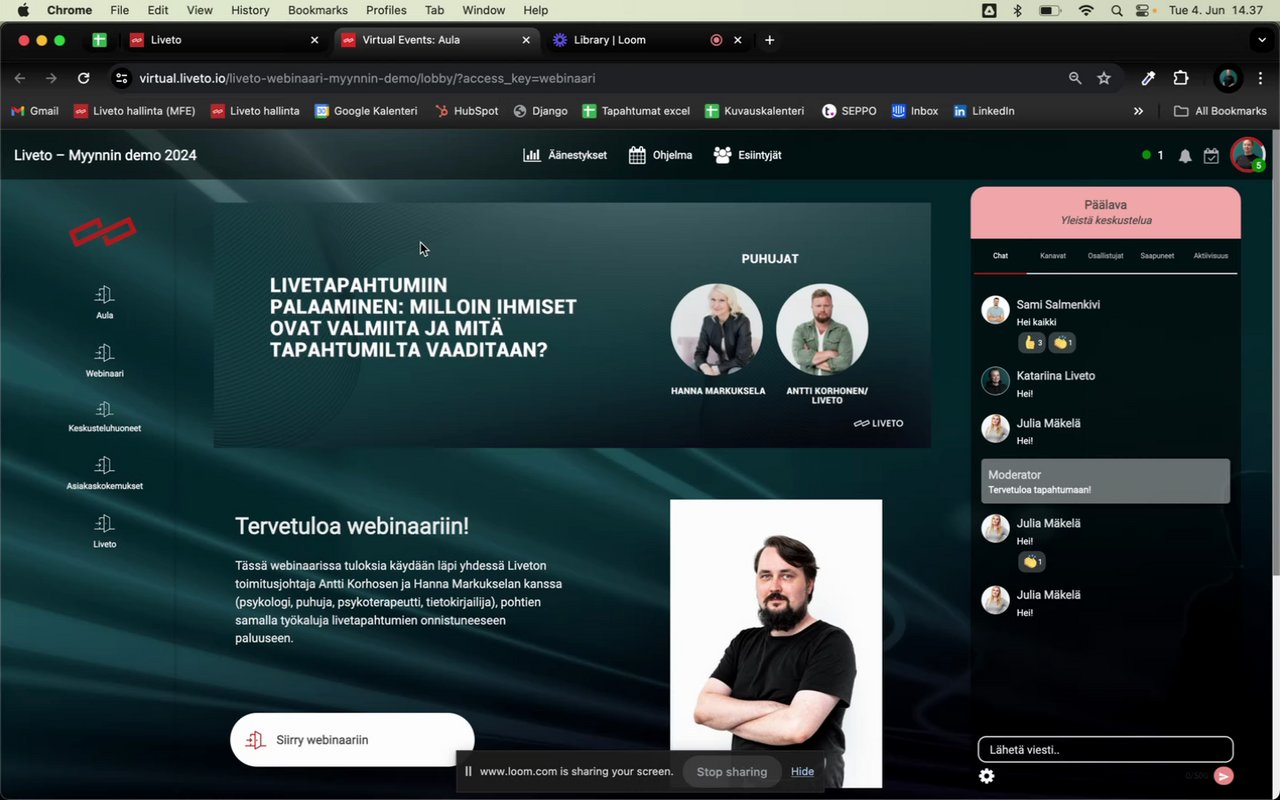Open the Bookmarks menu in menu bar
Image resolution: width=1280 pixels, height=800 pixels.
tap(318, 10)
